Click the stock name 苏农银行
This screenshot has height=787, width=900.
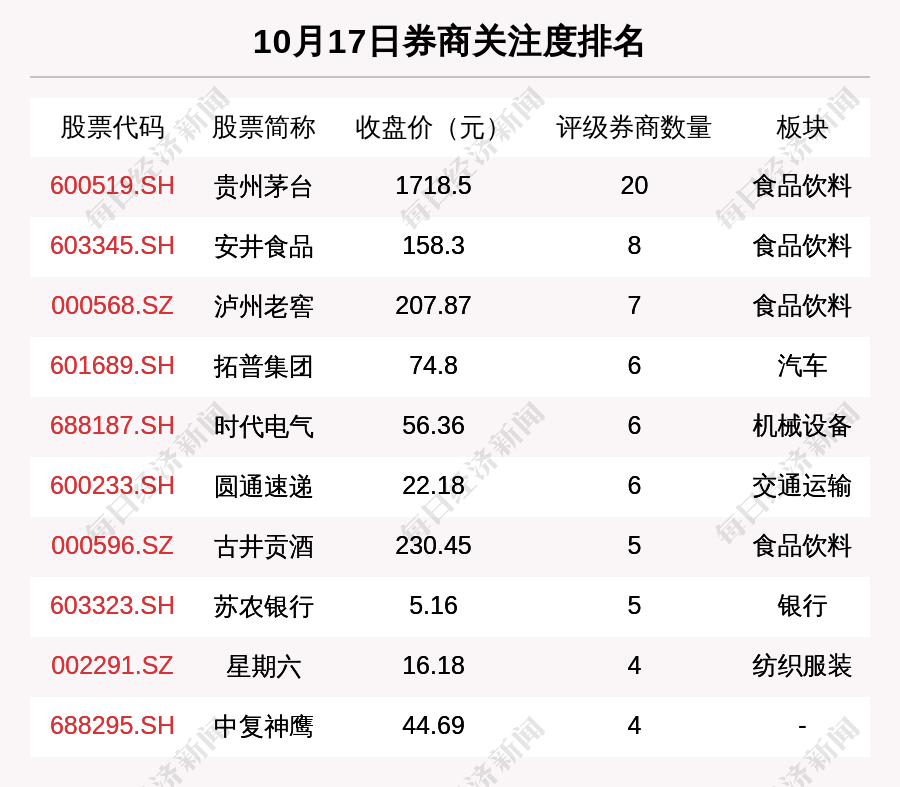(x=263, y=606)
